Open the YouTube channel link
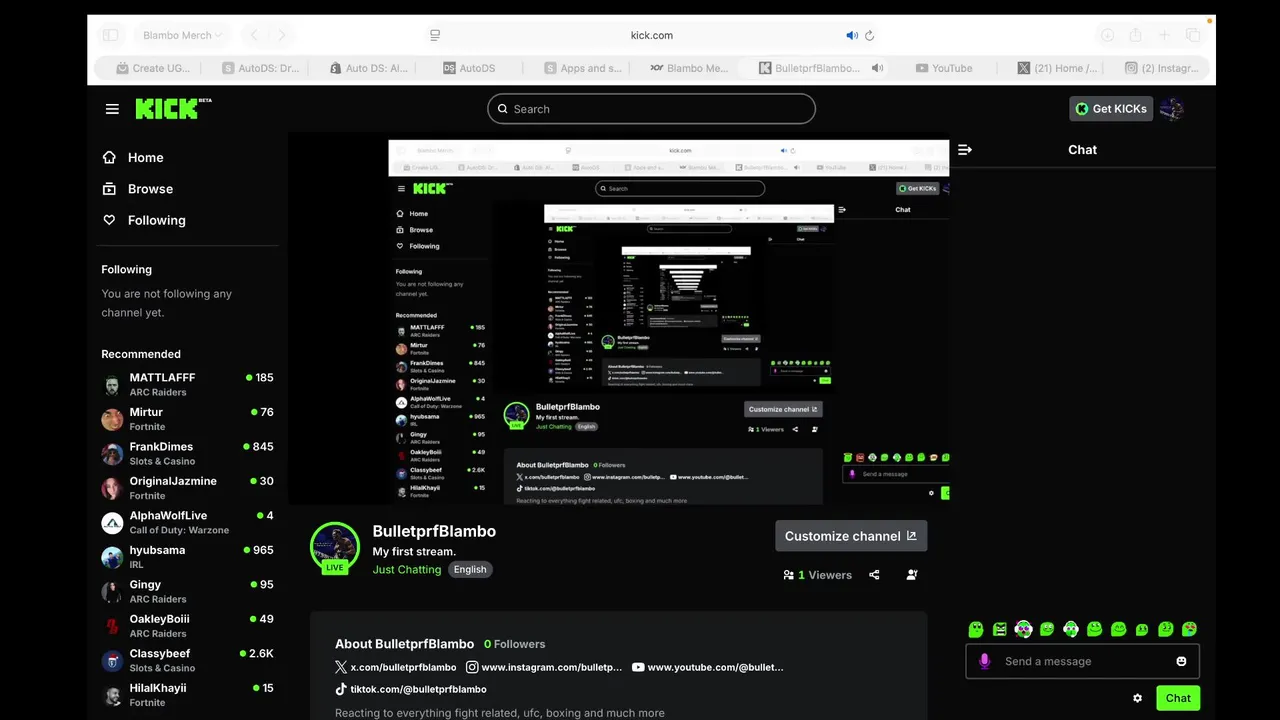The height and width of the screenshot is (720, 1280). click(x=708, y=667)
